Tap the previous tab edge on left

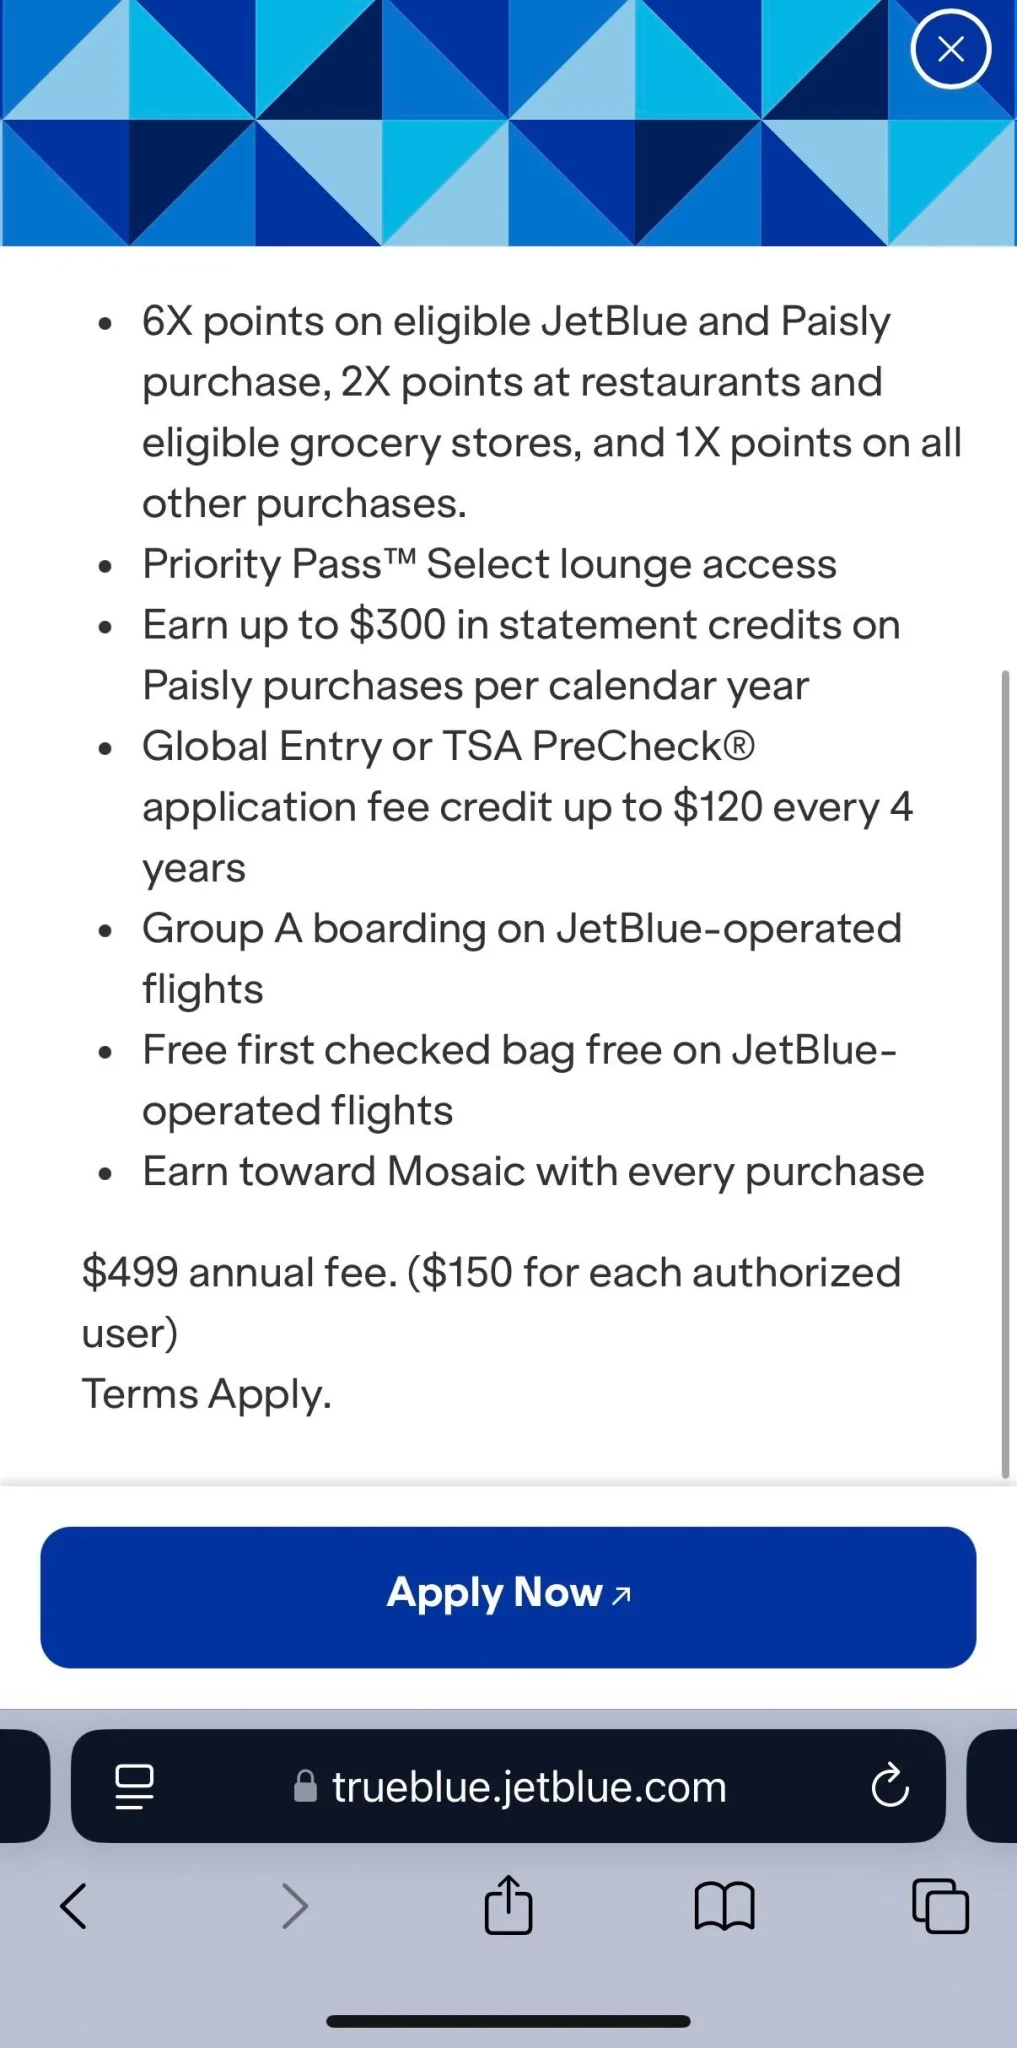tap(24, 1786)
